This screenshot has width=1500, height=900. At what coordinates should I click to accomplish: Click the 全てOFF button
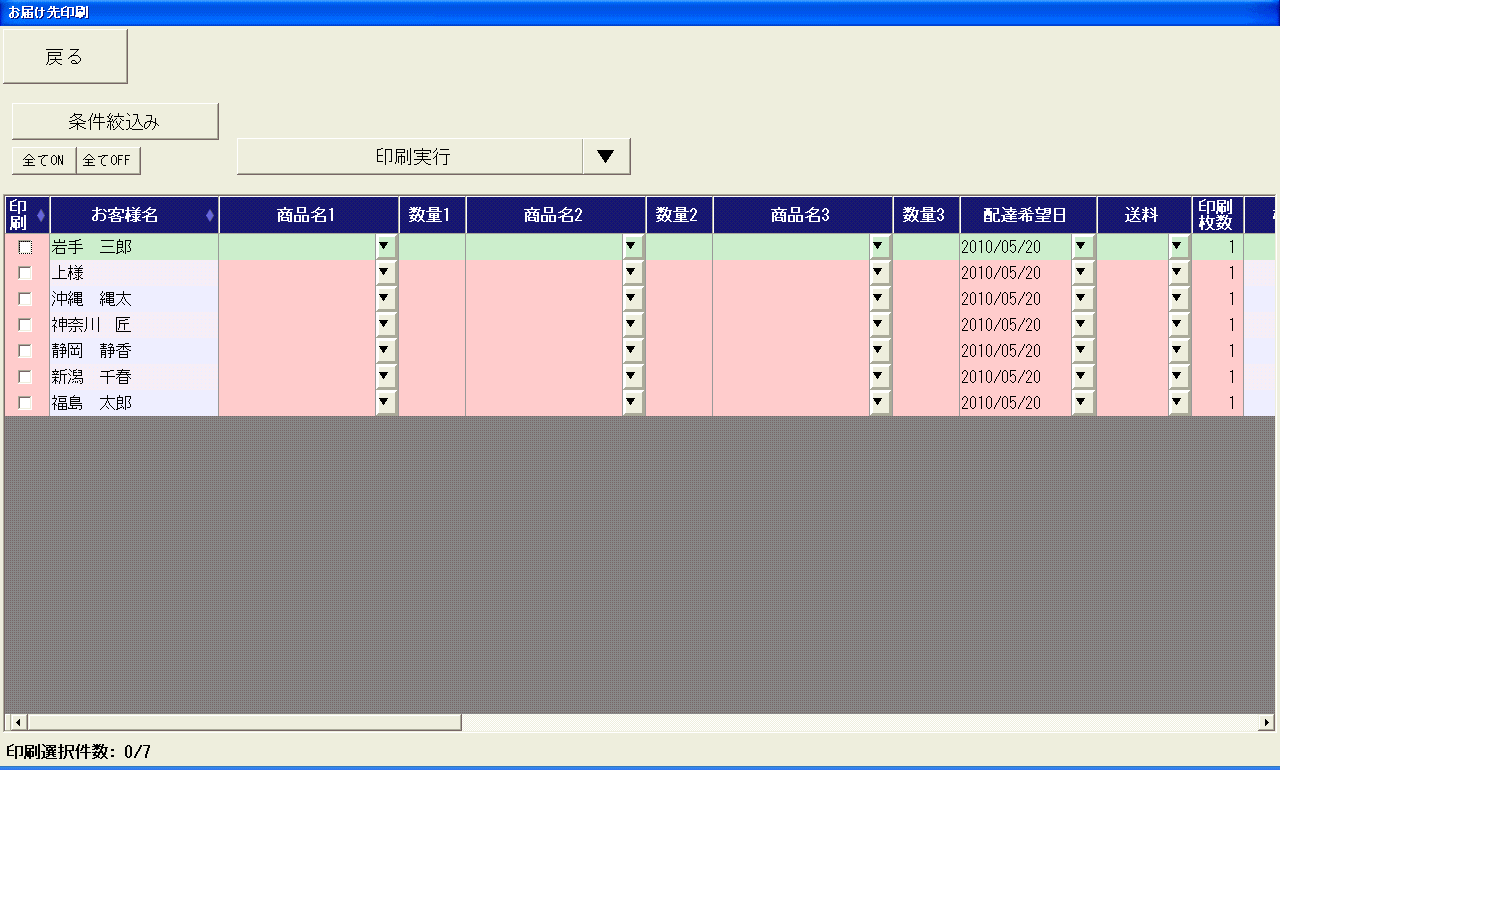108,160
